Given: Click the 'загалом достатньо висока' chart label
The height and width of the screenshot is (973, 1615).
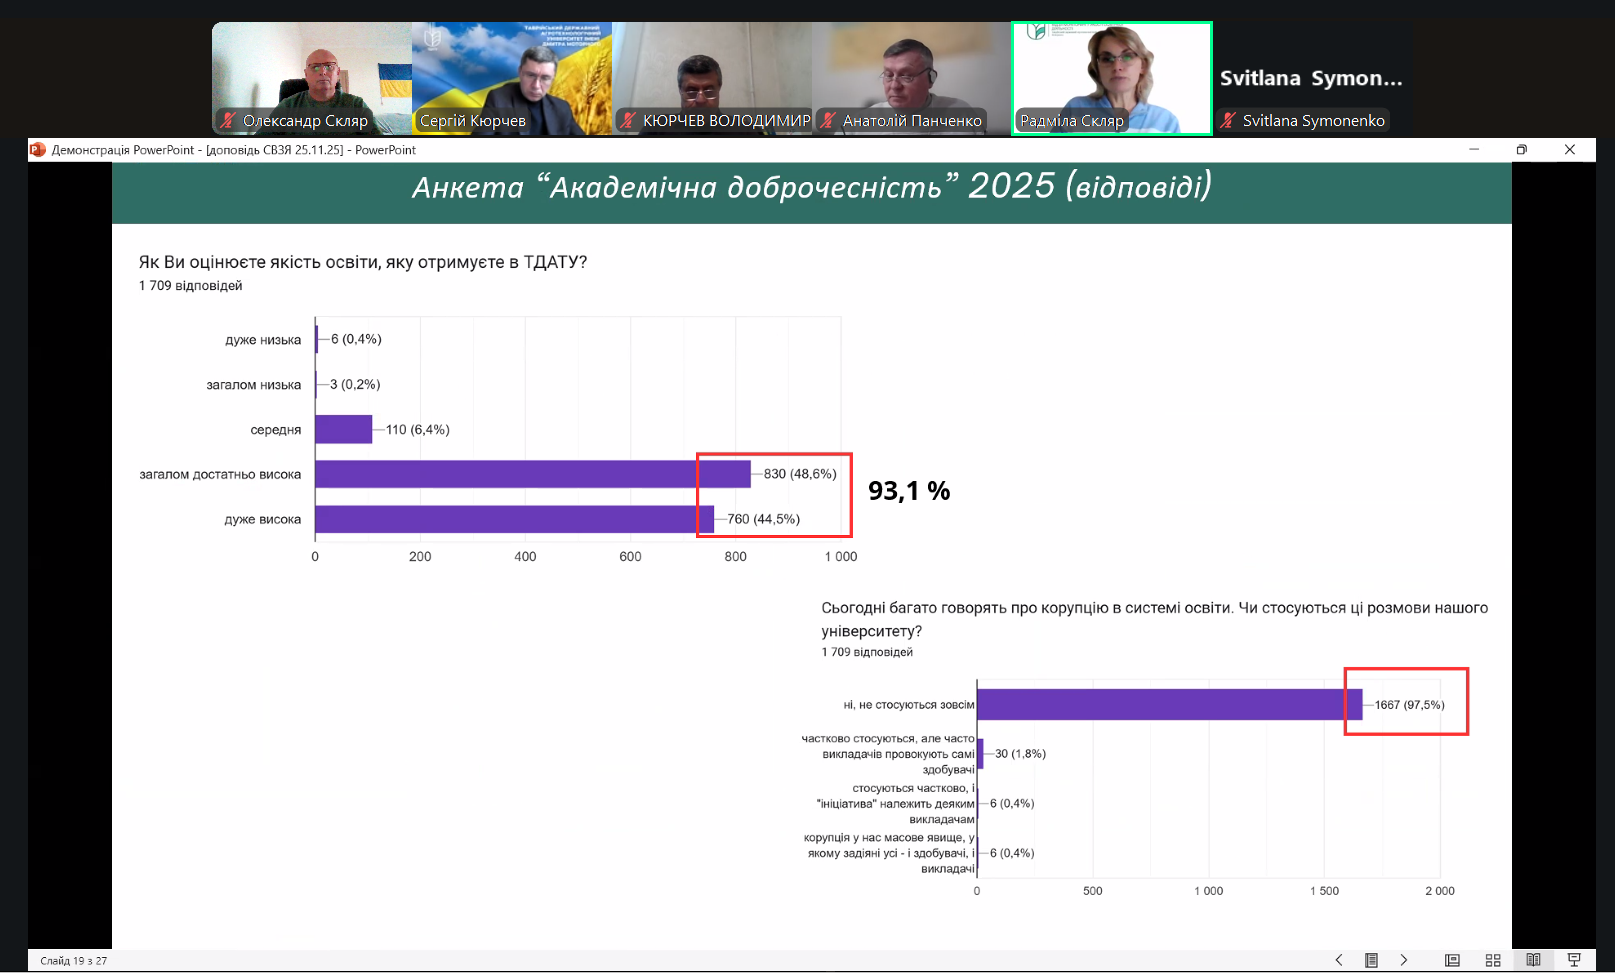Looking at the screenshot, I should [x=220, y=475].
